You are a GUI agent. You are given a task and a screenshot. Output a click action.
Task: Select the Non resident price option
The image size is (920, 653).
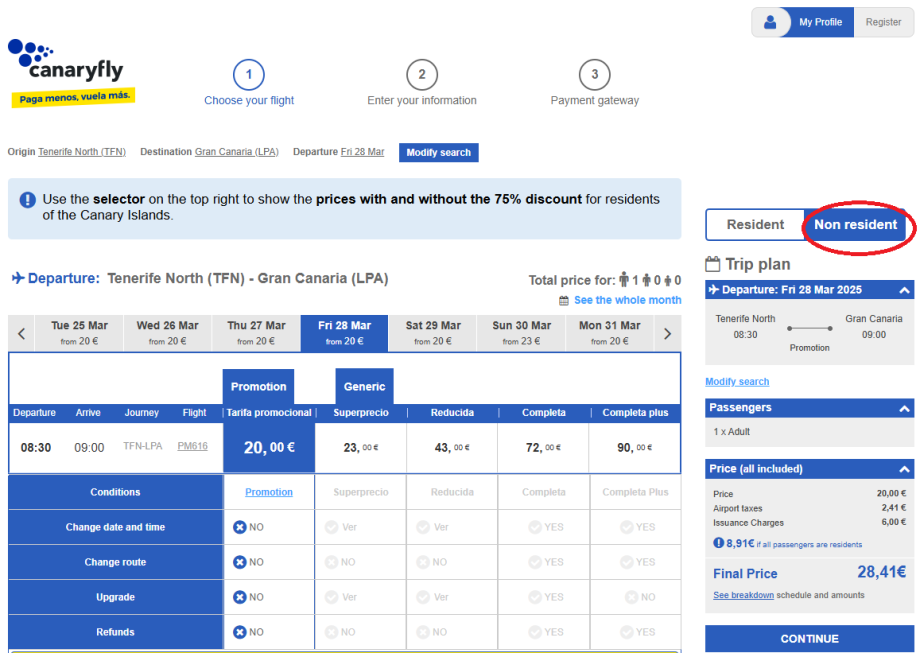[855, 225]
